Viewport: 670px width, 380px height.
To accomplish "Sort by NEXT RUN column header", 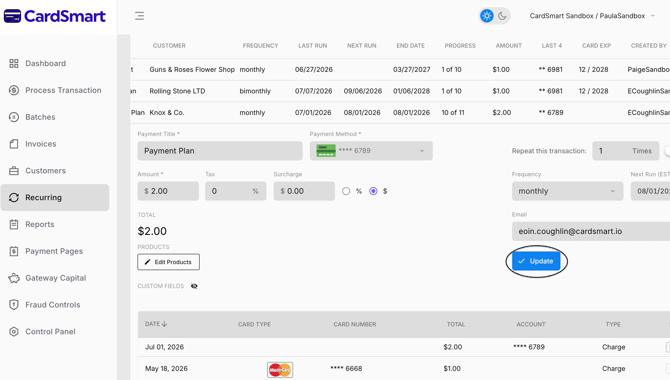I will pos(361,46).
